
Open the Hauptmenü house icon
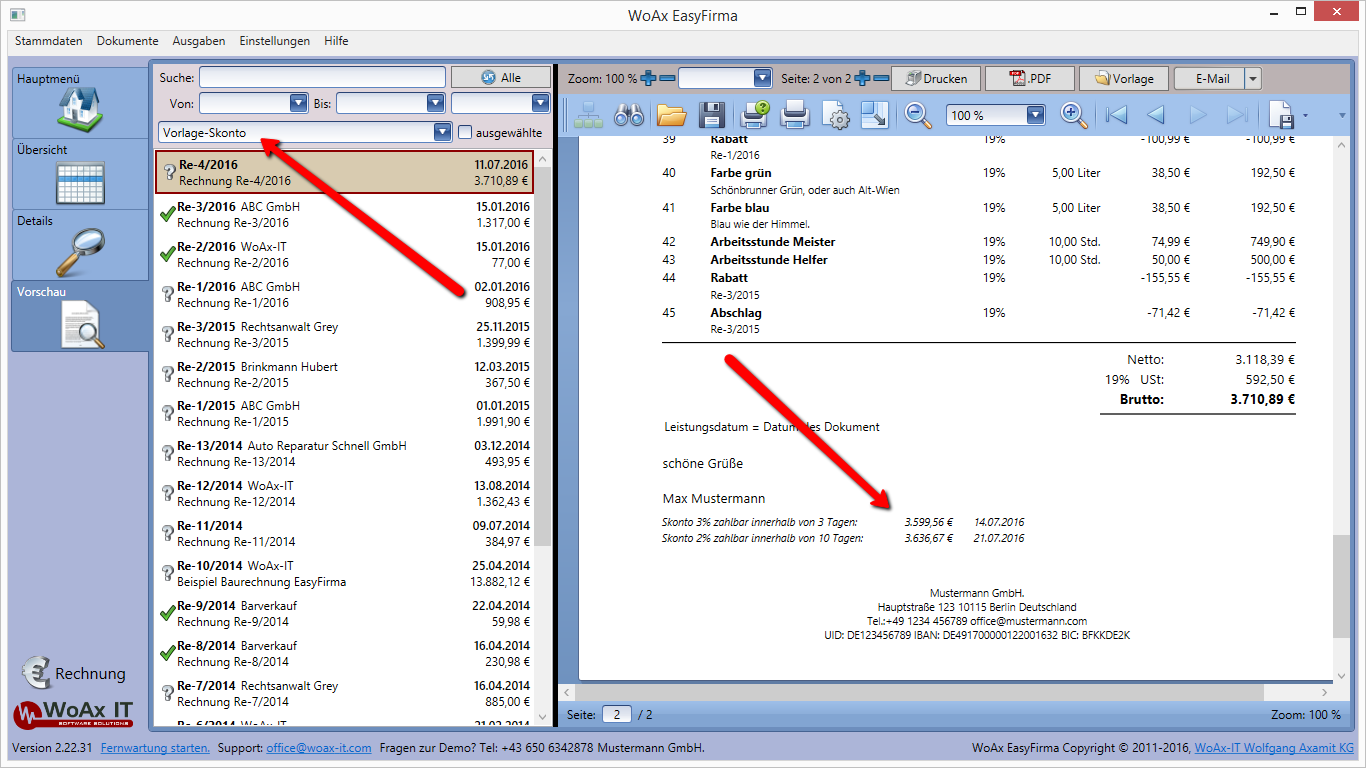78,108
